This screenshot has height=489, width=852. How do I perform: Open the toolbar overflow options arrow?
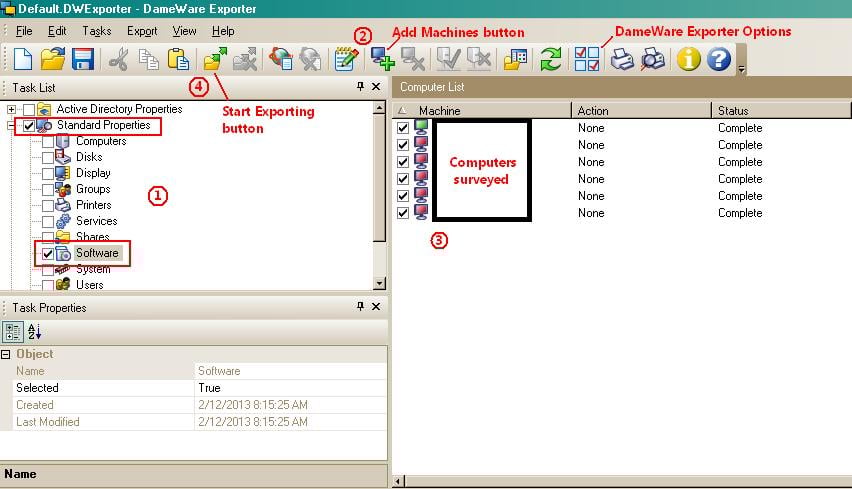coord(742,68)
